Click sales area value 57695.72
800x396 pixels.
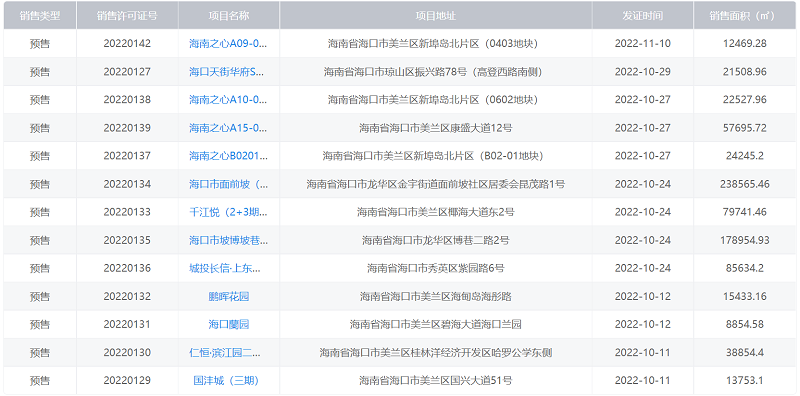pyautogui.click(x=744, y=128)
